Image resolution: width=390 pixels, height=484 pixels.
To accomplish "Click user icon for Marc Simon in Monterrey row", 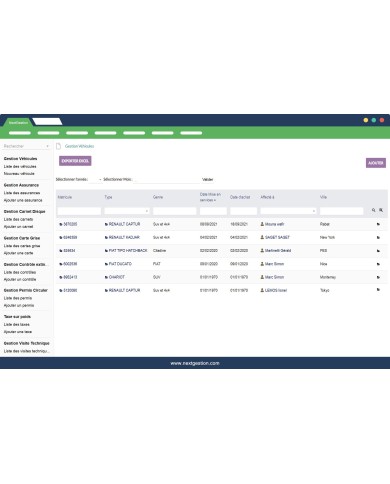I will tap(262, 277).
